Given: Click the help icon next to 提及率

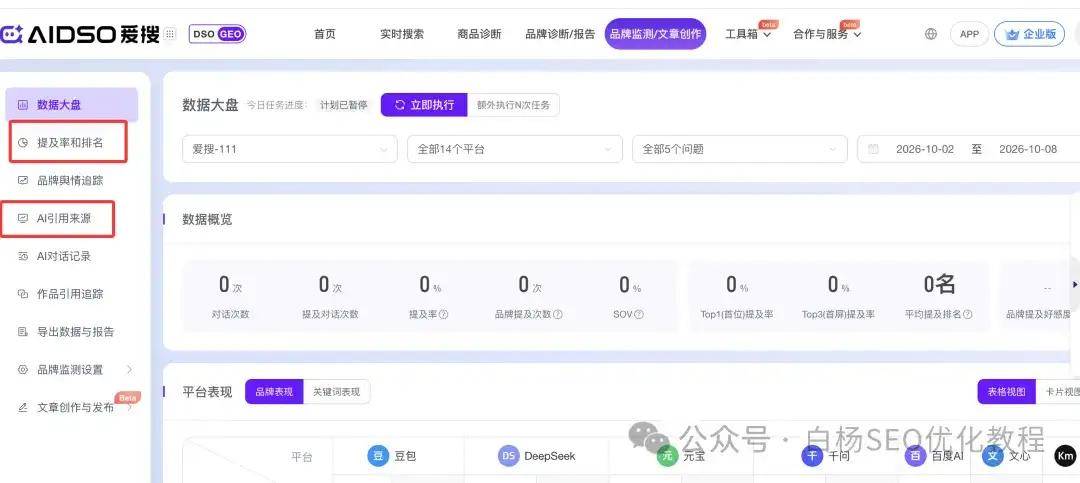Looking at the screenshot, I should click(444, 314).
